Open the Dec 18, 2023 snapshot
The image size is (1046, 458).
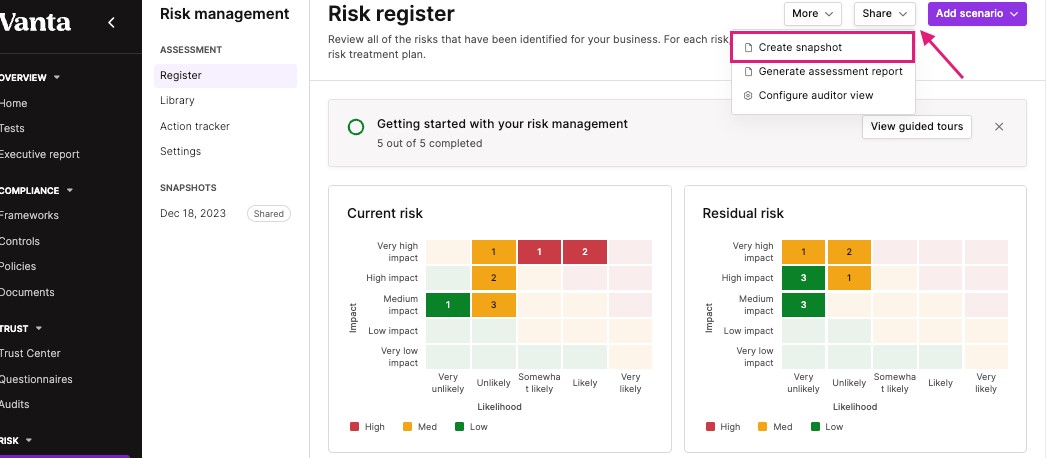pos(193,213)
